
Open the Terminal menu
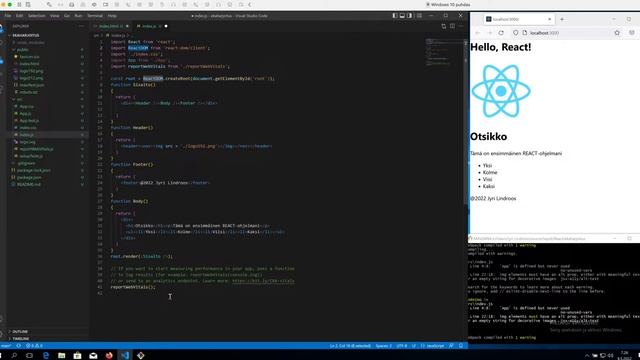click(x=95, y=16)
